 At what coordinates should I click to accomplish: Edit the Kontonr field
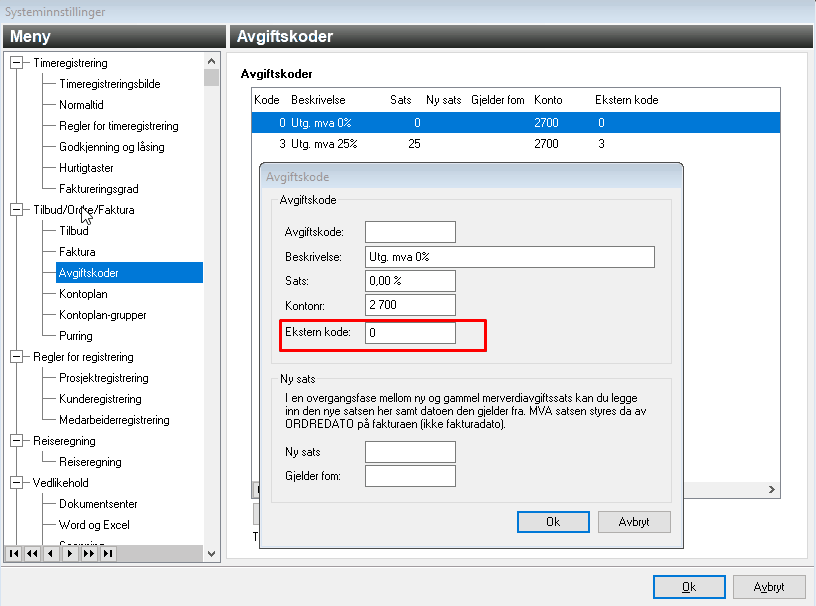(410, 305)
